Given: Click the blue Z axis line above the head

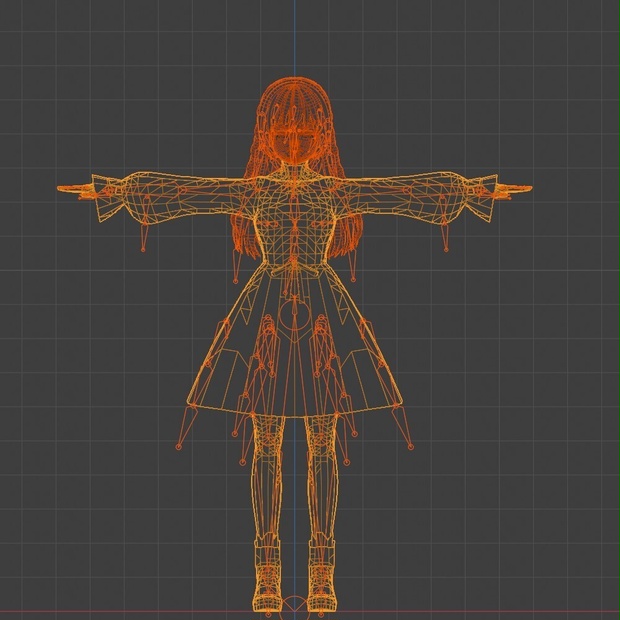Looking at the screenshot, I should [294, 38].
